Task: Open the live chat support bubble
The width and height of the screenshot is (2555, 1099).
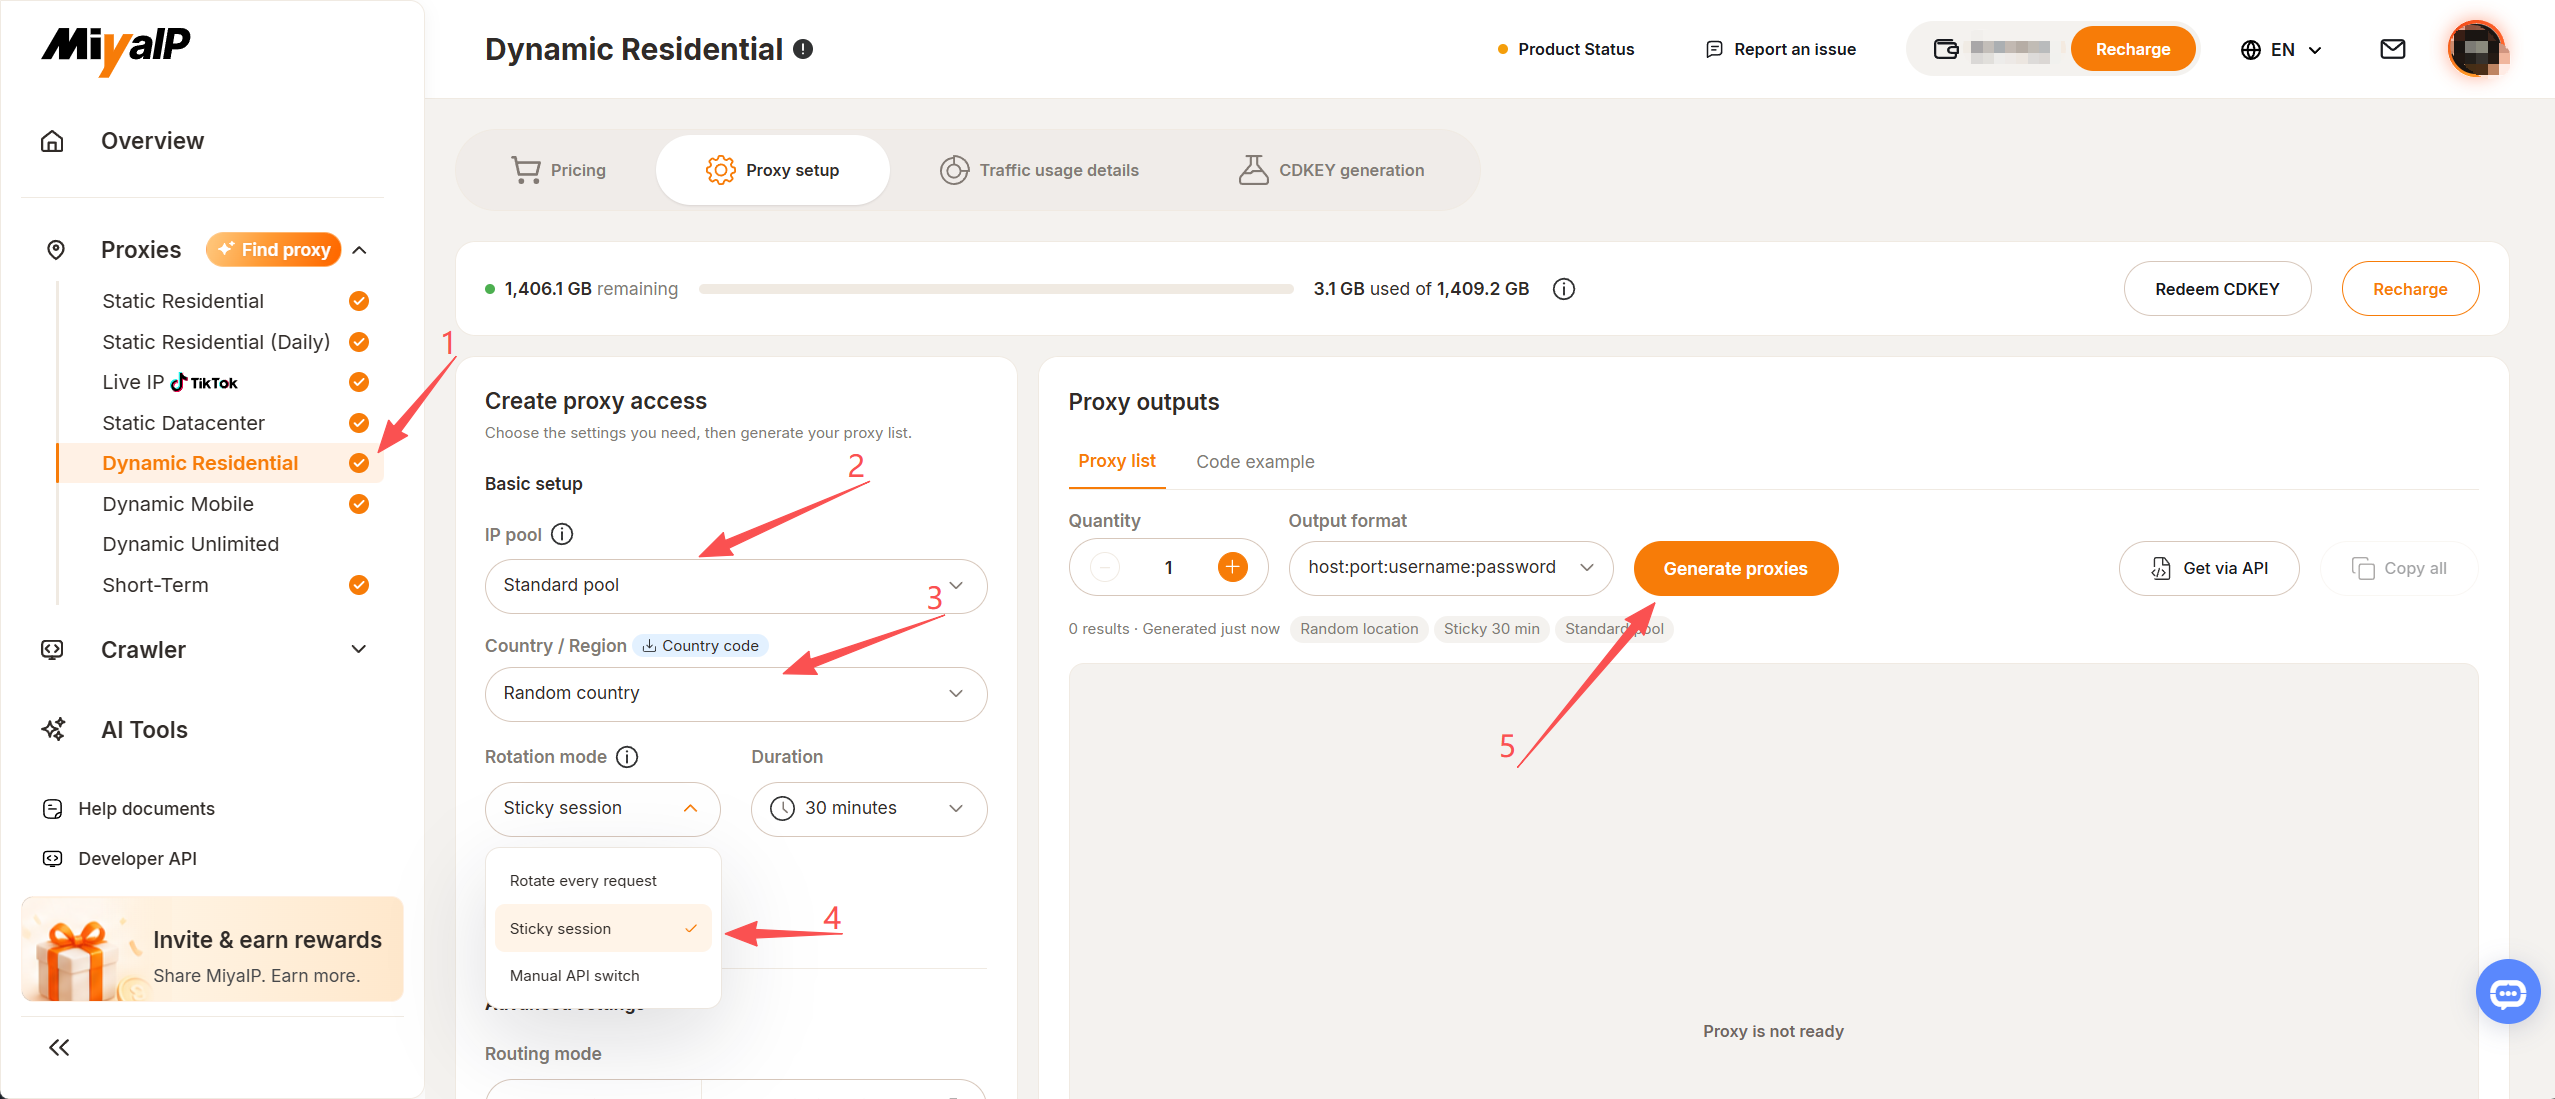Action: tap(2508, 992)
